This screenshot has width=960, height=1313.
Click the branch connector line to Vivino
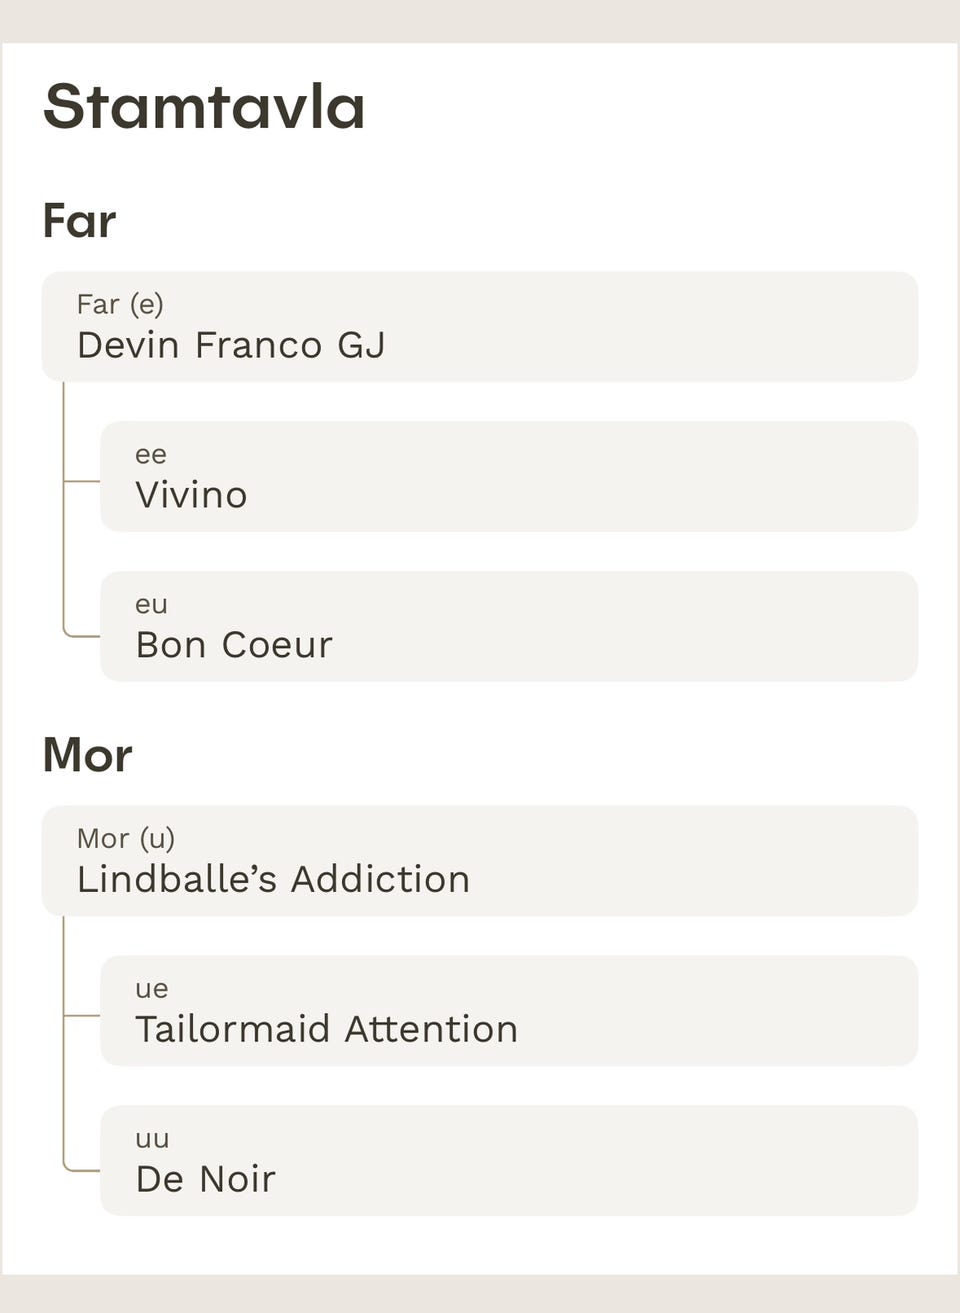(82, 481)
